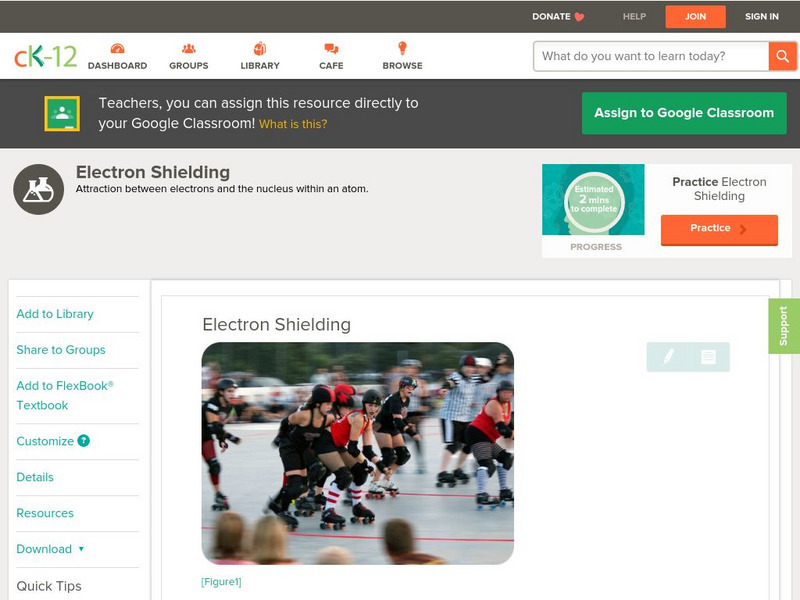Image resolution: width=800 pixels, height=600 pixels.
Task: Click Add to FlexBook Textbook link
Action: (x=65, y=395)
